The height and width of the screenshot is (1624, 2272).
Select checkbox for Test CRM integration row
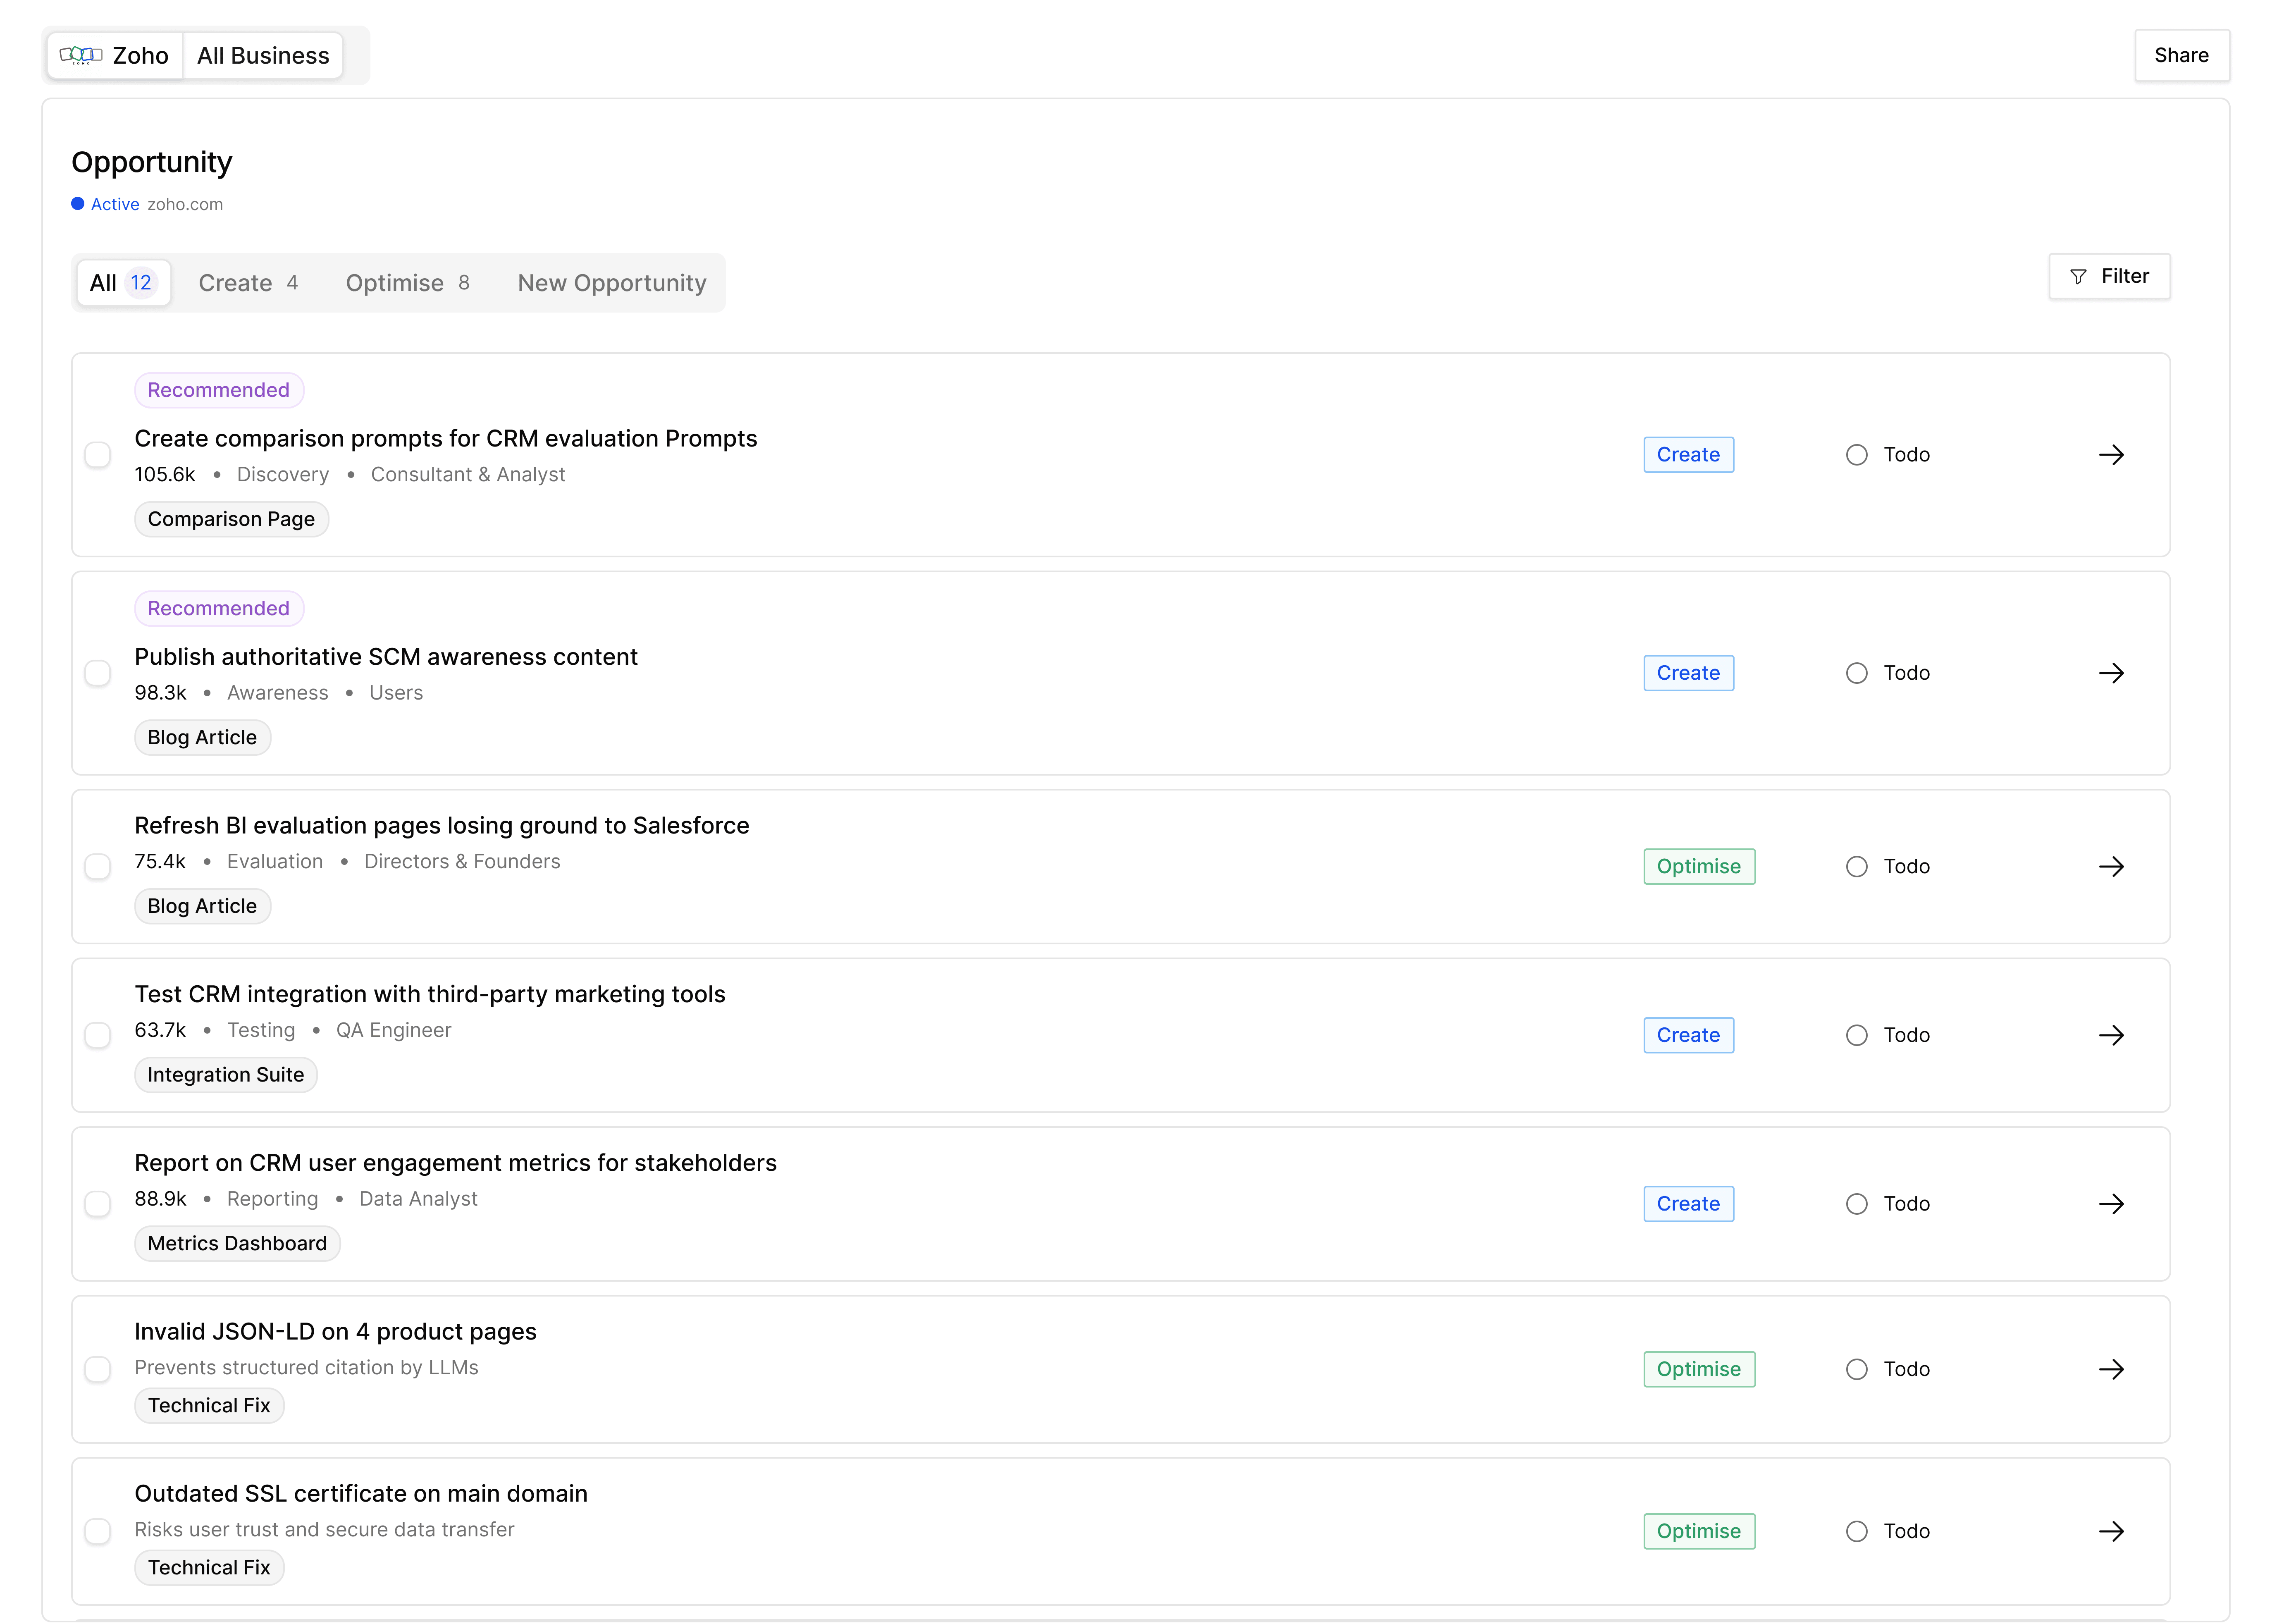(x=98, y=1035)
